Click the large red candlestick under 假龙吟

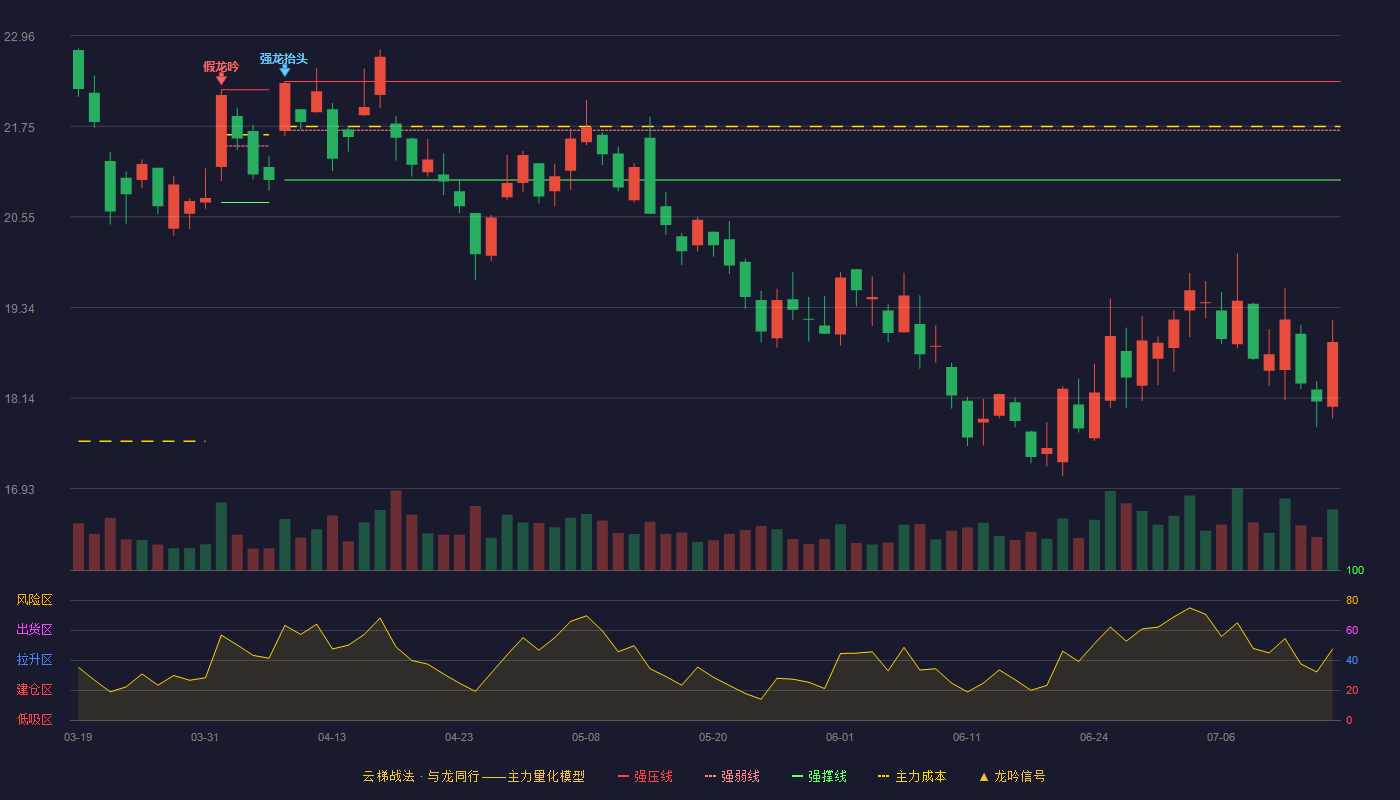click(x=221, y=131)
